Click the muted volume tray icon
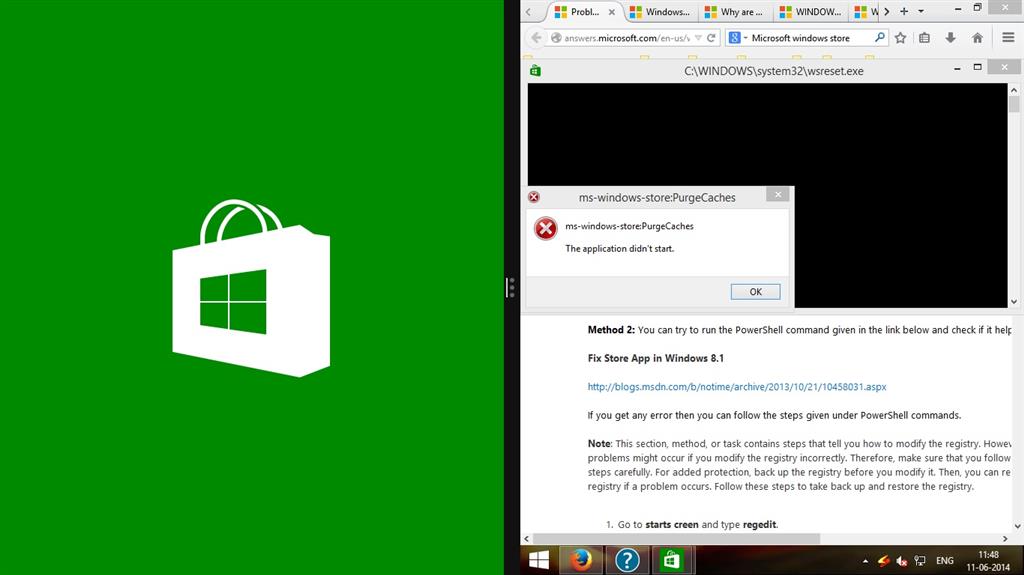Viewport: 1024px width, 575px height. pyautogui.click(x=902, y=561)
